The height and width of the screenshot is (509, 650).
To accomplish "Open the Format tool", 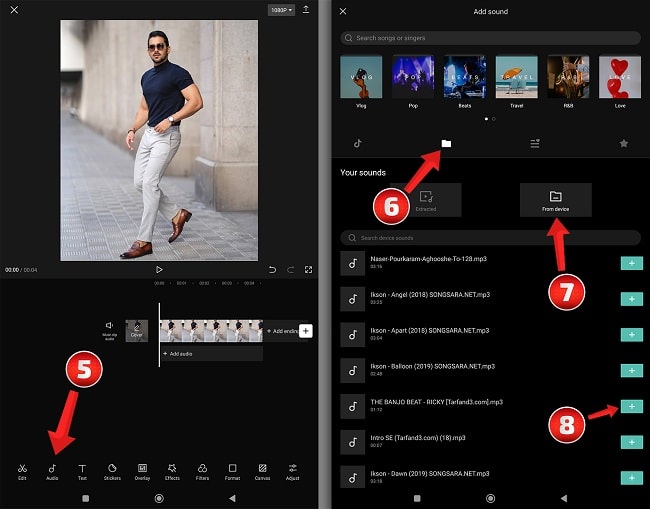I will pyautogui.click(x=232, y=472).
